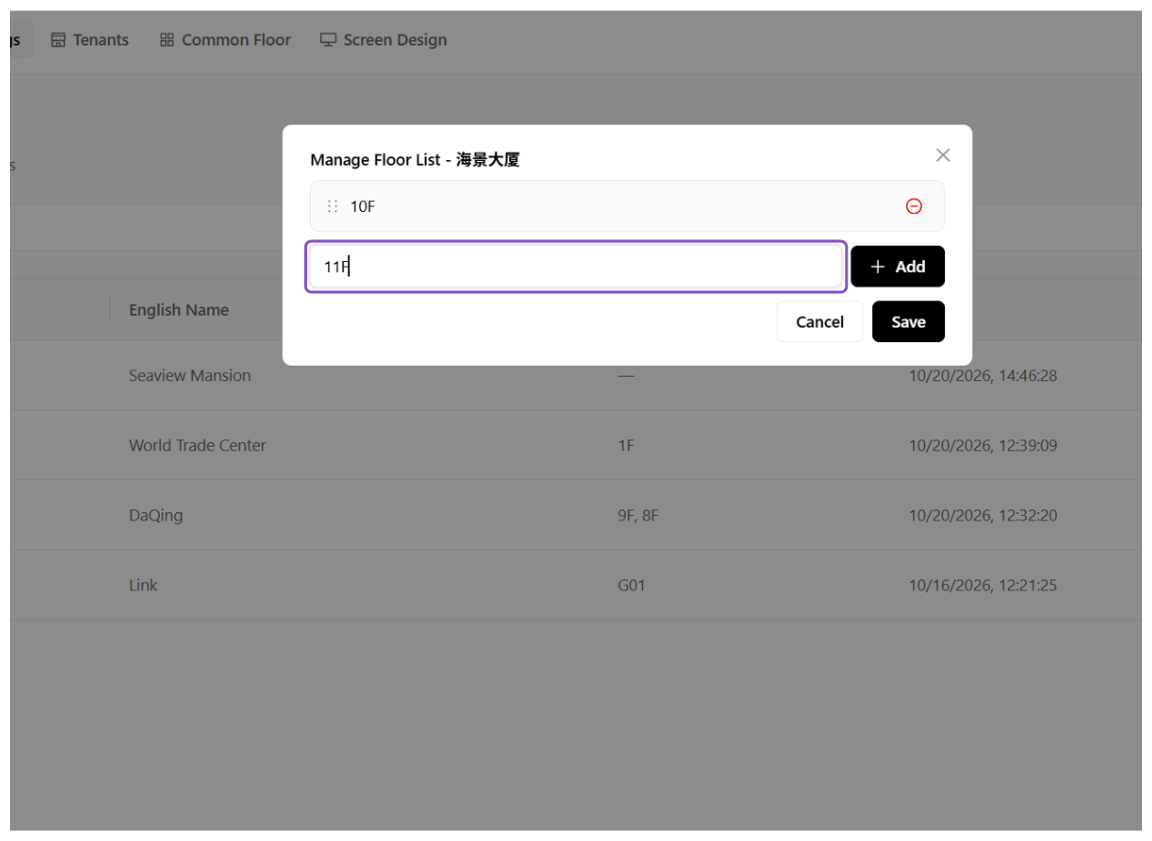Click the Tenants tab store icon
Image resolution: width=1152 pixels, height=841 pixels.
58,40
